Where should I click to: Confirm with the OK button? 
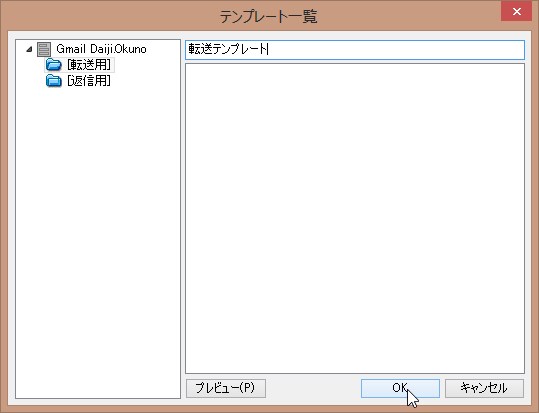point(400,388)
